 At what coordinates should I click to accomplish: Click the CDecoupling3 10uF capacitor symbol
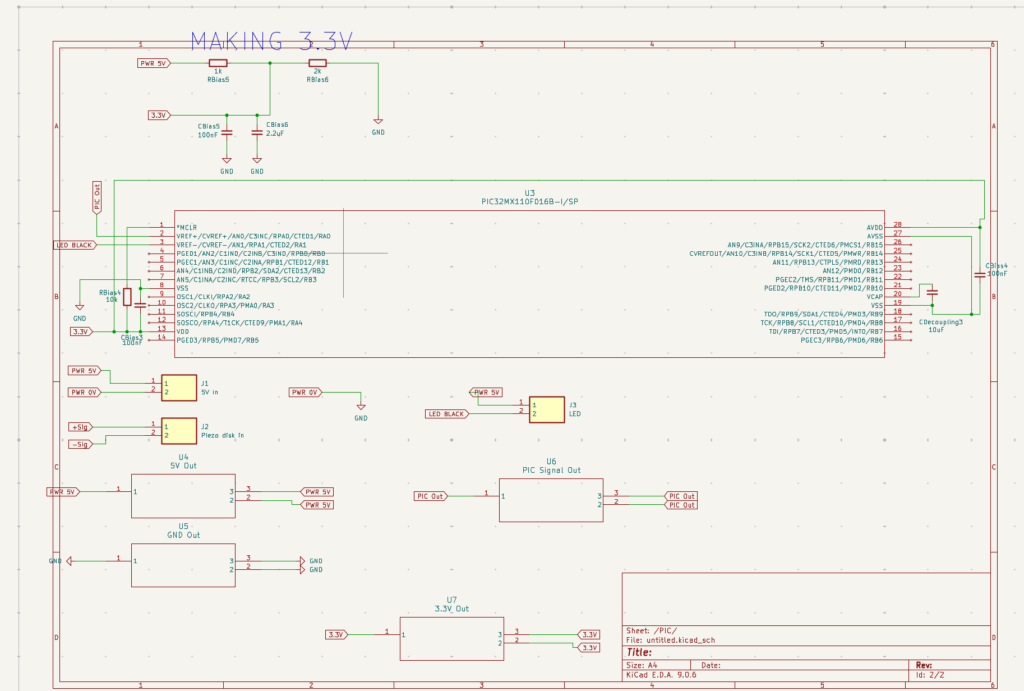pyautogui.click(x=933, y=292)
